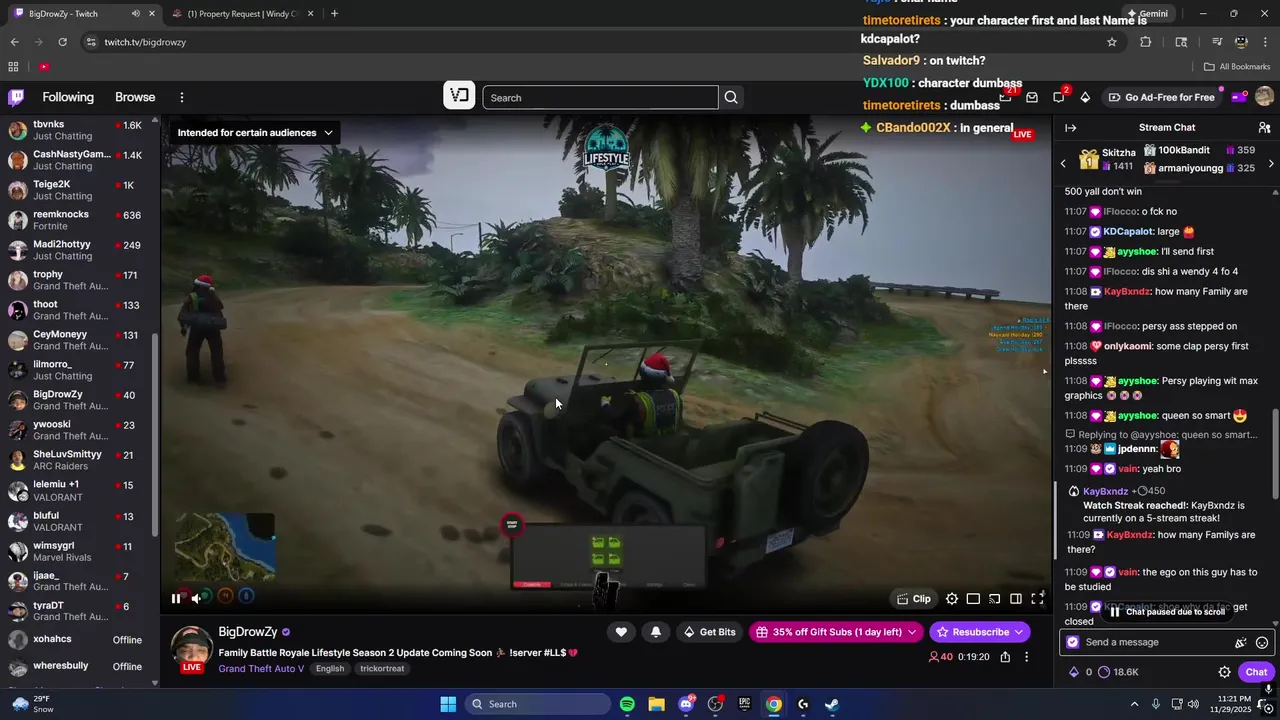The image size is (1280, 720).
Task: Open Grand Theft Auto V category link
Action: coord(261,669)
